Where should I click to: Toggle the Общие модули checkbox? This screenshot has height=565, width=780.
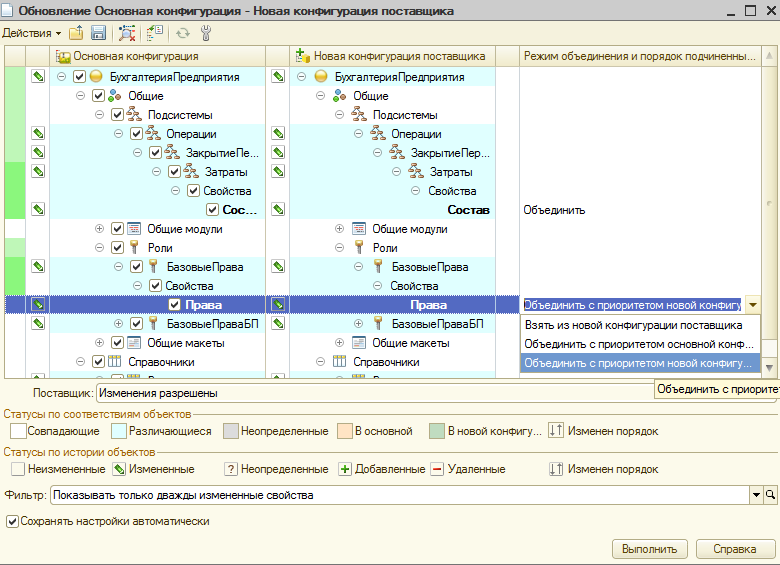point(117,229)
